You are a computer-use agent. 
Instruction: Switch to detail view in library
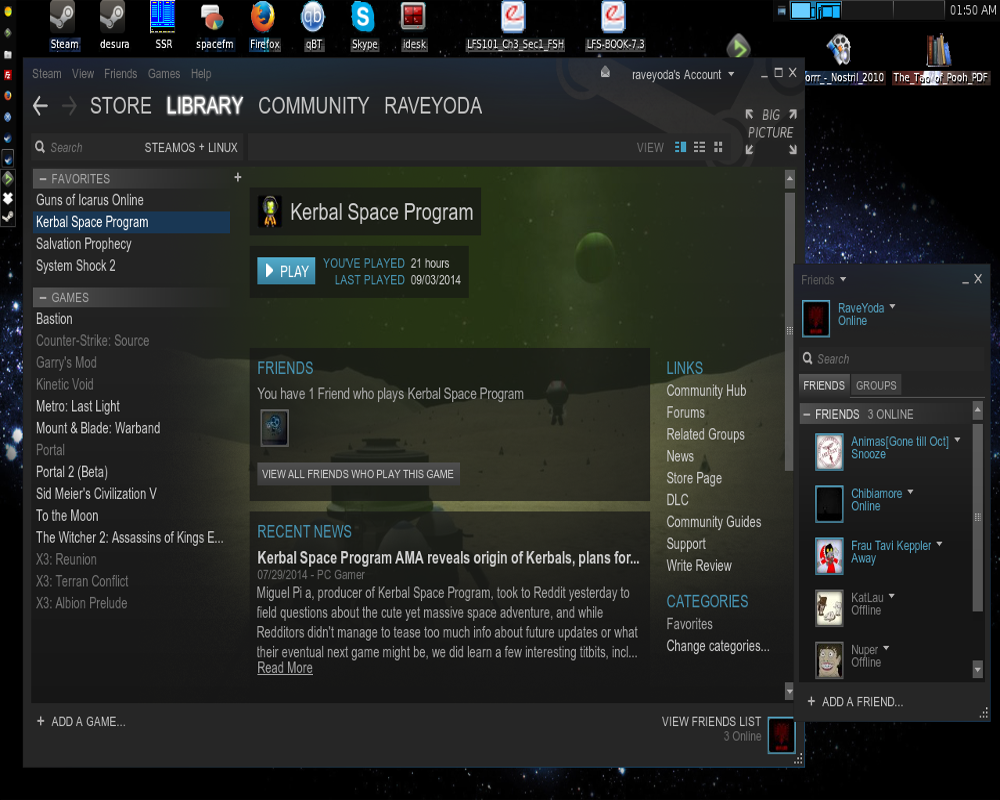(680, 147)
